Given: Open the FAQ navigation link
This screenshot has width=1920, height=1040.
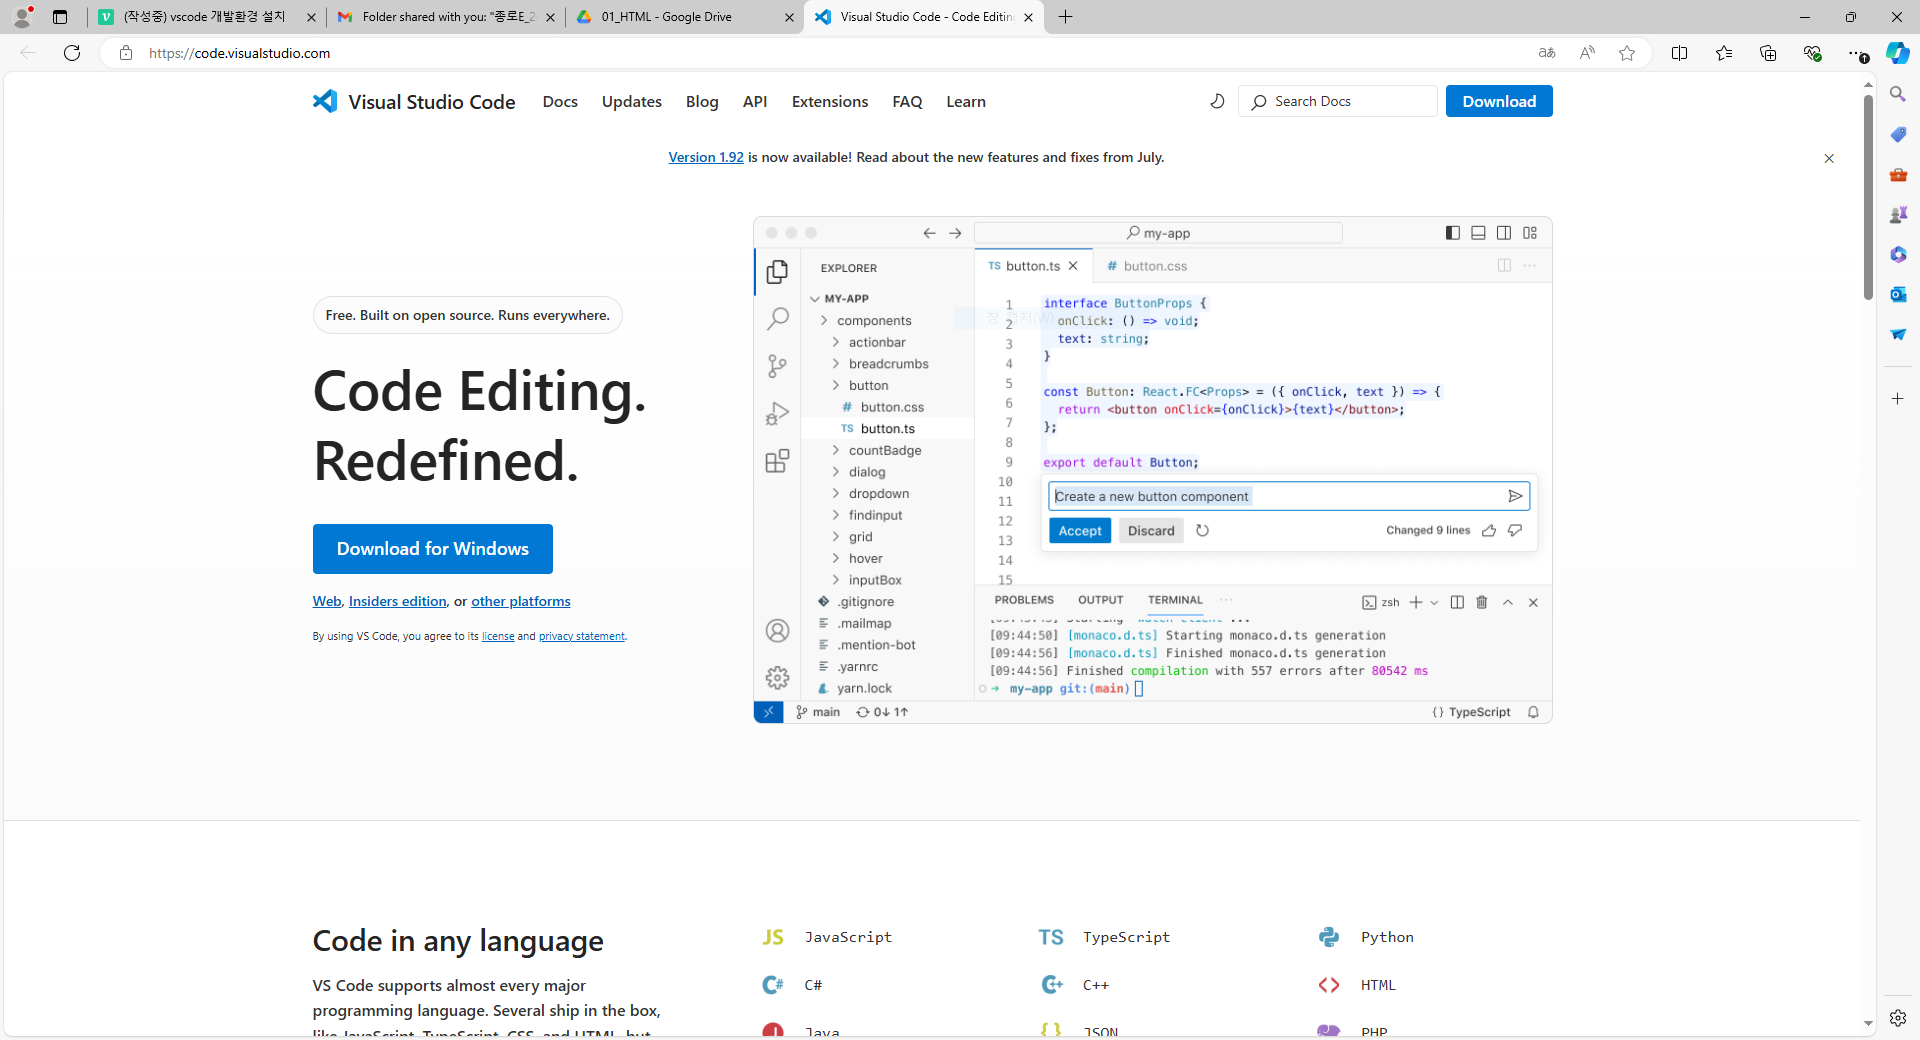Looking at the screenshot, I should click(907, 101).
